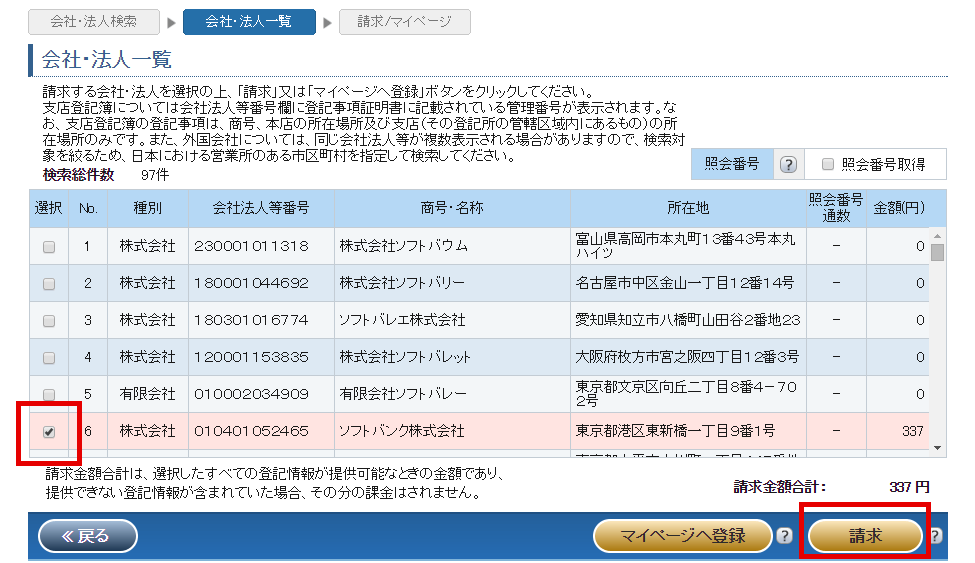The image size is (975, 563).
Task: Select checkbox for 株式会社ソフトバウム row
Action: click(49, 247)
